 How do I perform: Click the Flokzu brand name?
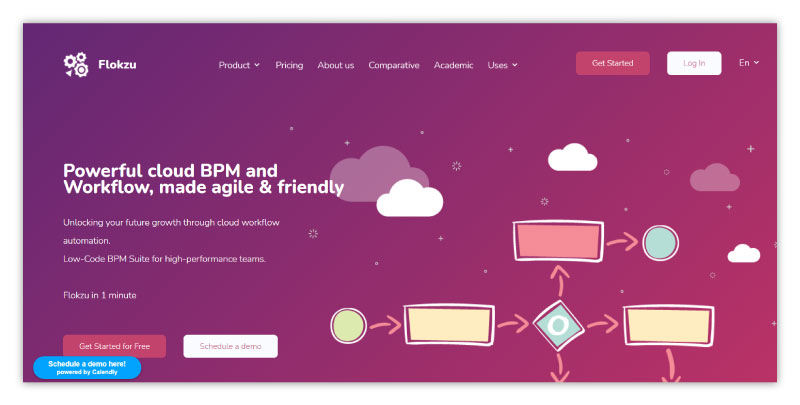click(117, 65)
